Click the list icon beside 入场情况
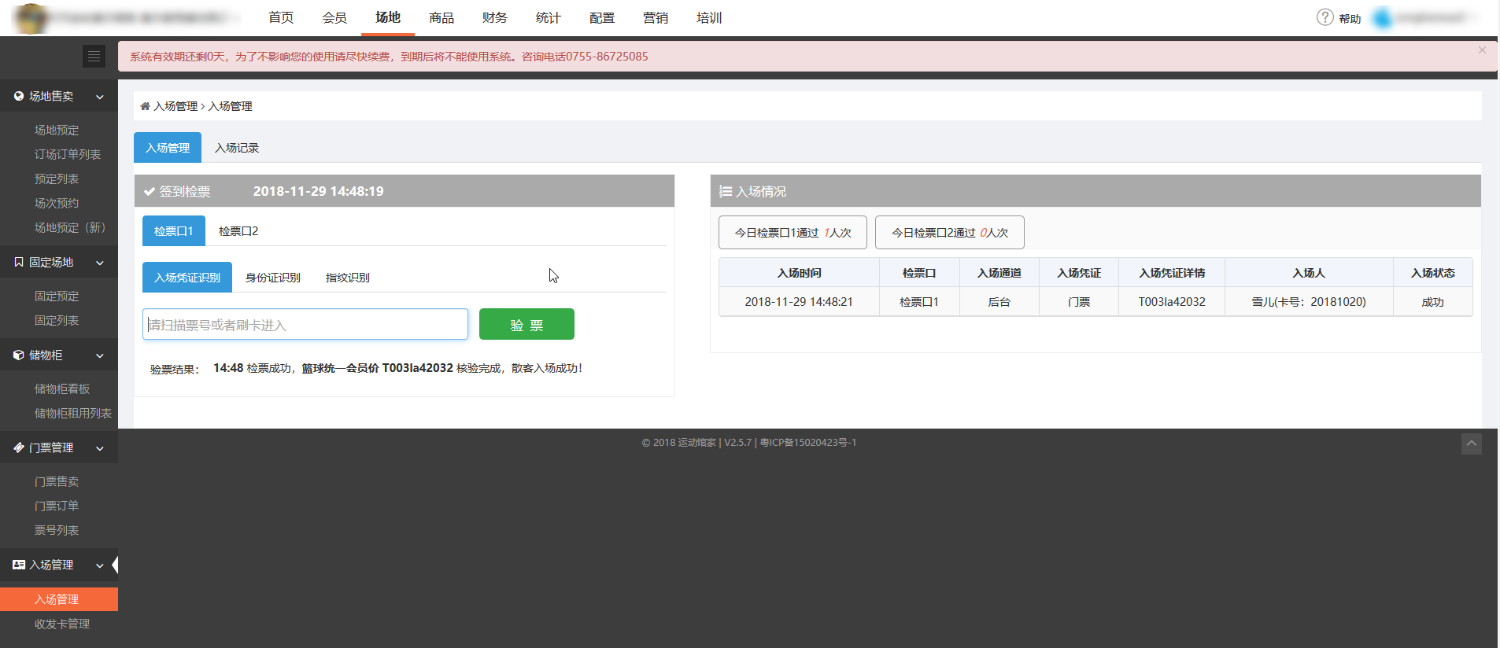The image size is (1500, 648). (x=726, y=192)
